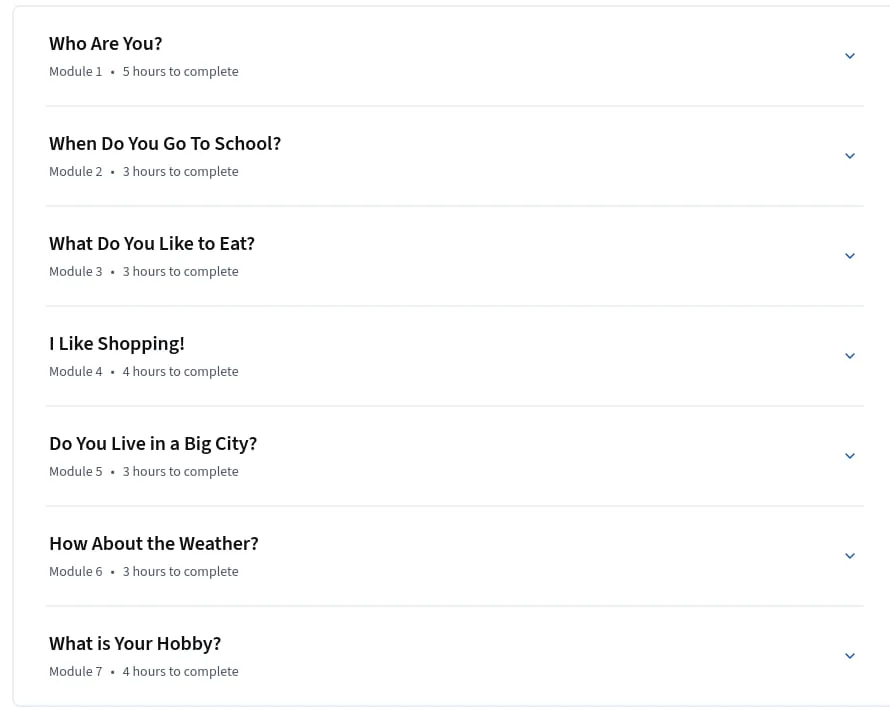Open Do You Live in a Big City? title
890x707 pixels.
[x=153, y=444]
